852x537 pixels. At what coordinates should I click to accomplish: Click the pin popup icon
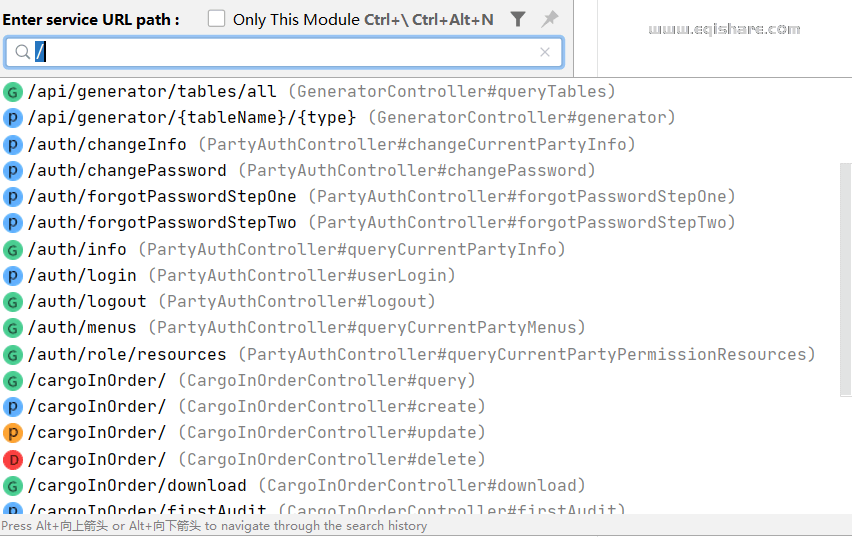tap(549, 19)
